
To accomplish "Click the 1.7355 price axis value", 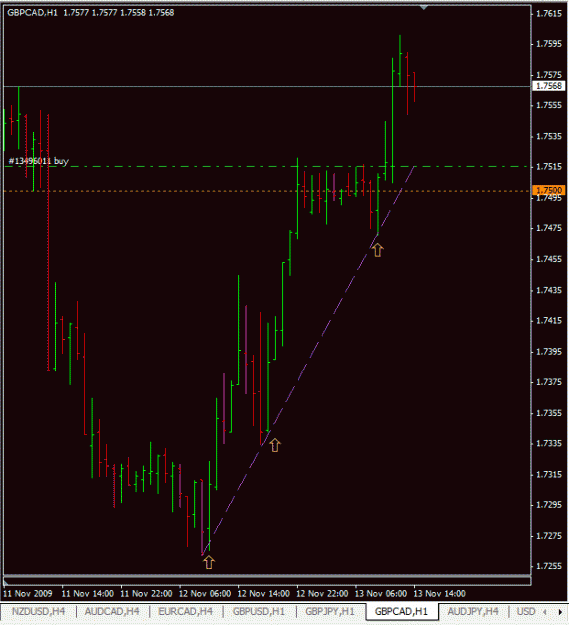I will pyautogui.click(x=549, y=413).
